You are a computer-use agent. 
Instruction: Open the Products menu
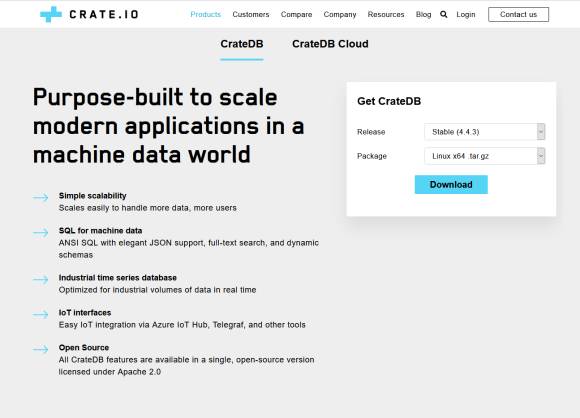point(206,14)
